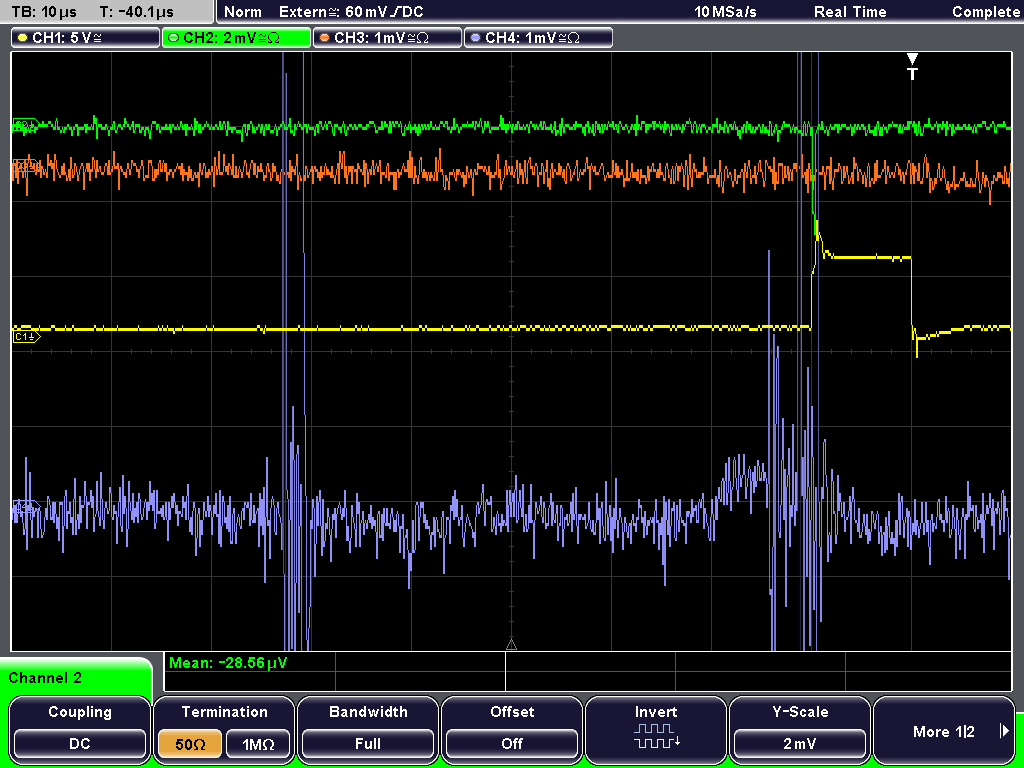Click the purple dot in CH4 tab
Image resolution: width=1024 pixels, height=768 pixels.
click(x=475, y=38)
